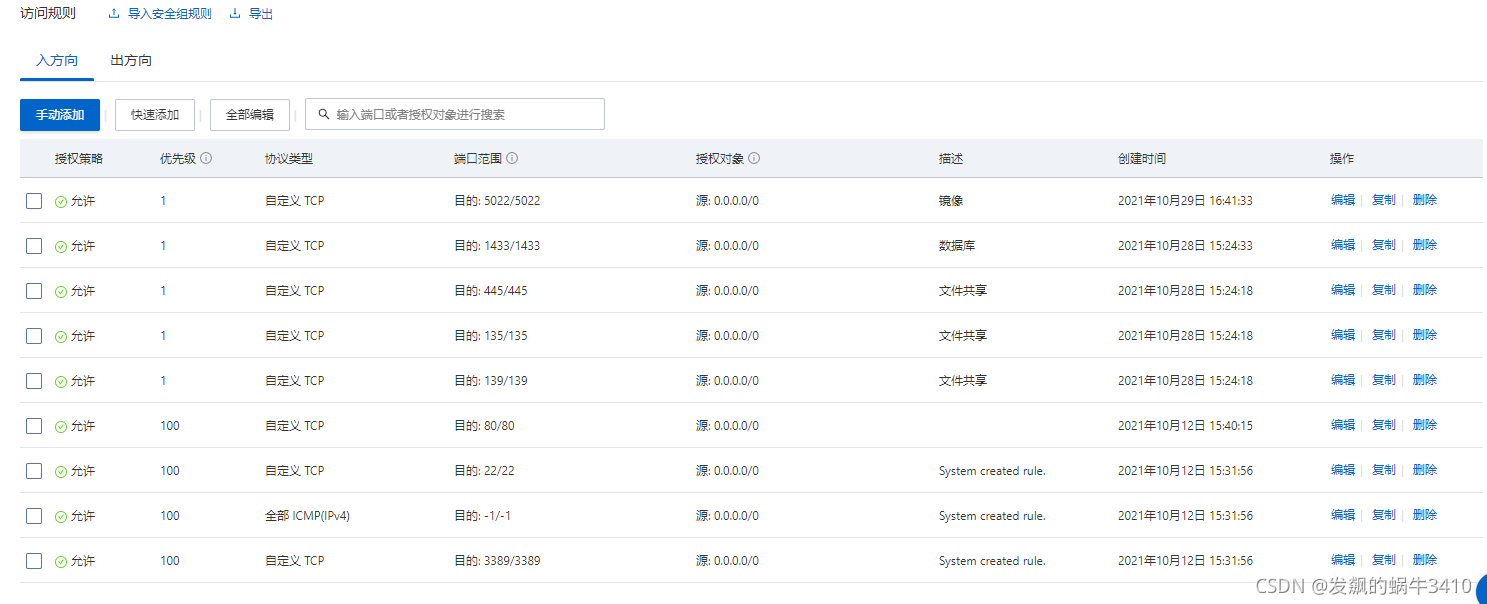Image resolution: width=1487 pixels, height=604 pixels.
Task: Click the 授权策略 column header
Action: point(79,159)
